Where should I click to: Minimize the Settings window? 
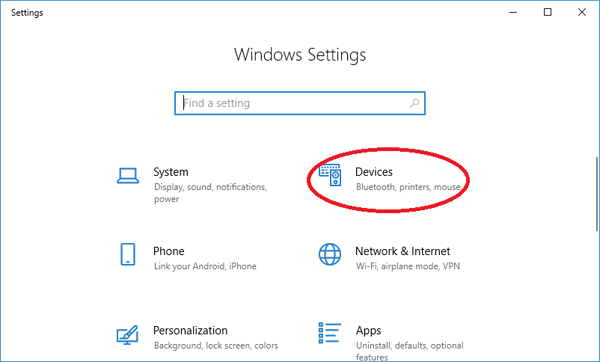point(513,12)
